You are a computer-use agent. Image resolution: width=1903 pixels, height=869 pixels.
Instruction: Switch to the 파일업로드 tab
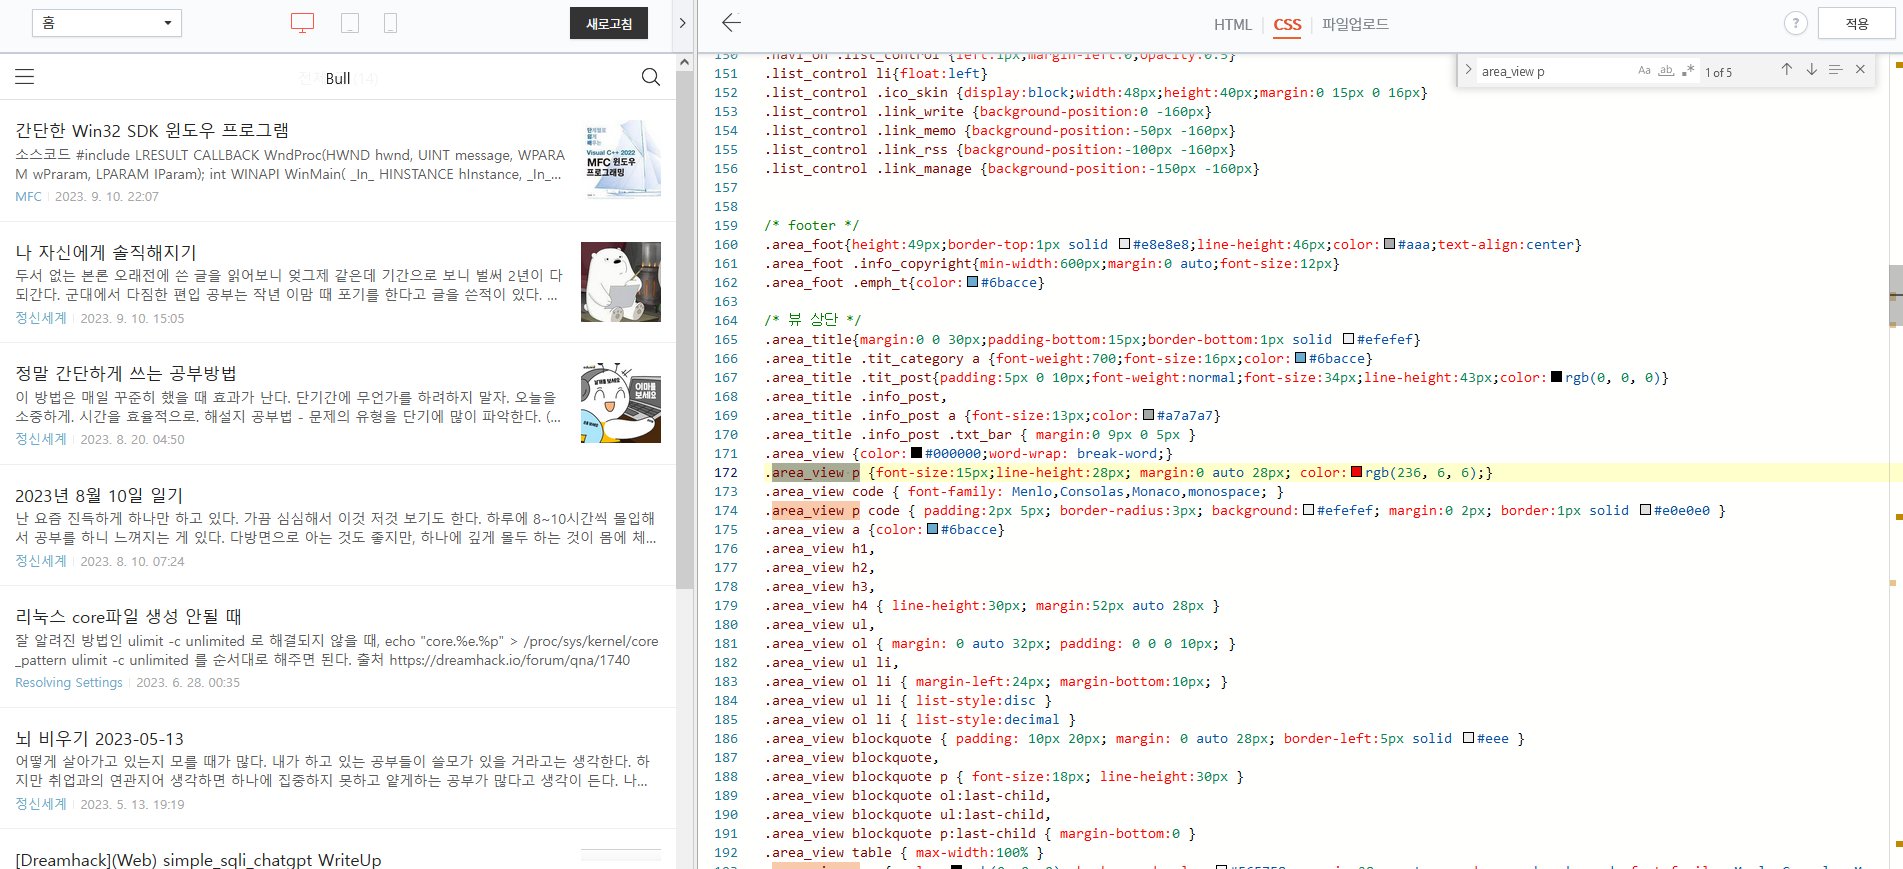pyautogui.click(x=1355, y=25)
